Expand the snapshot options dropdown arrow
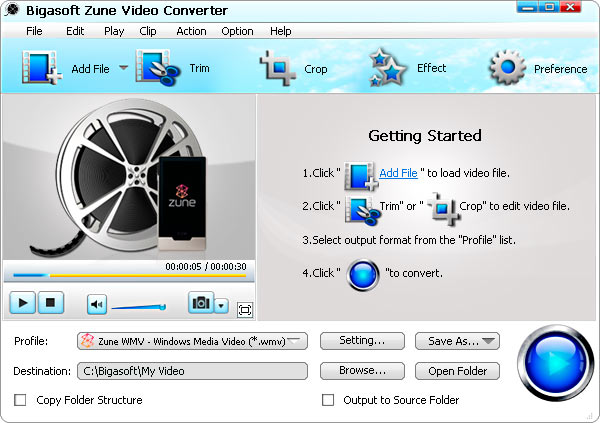600x423 pixels. pos(221,306)
